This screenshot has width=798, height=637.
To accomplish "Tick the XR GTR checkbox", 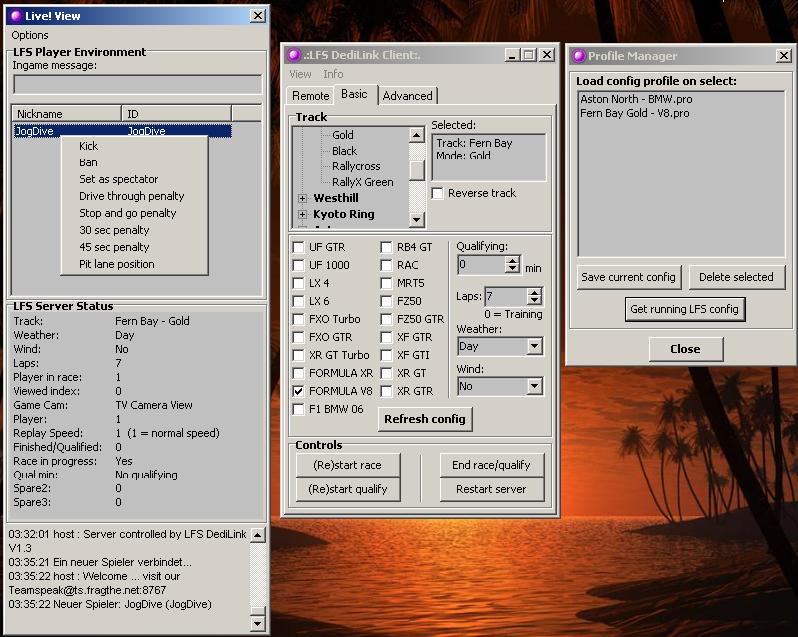I will (x=386, y=391).
